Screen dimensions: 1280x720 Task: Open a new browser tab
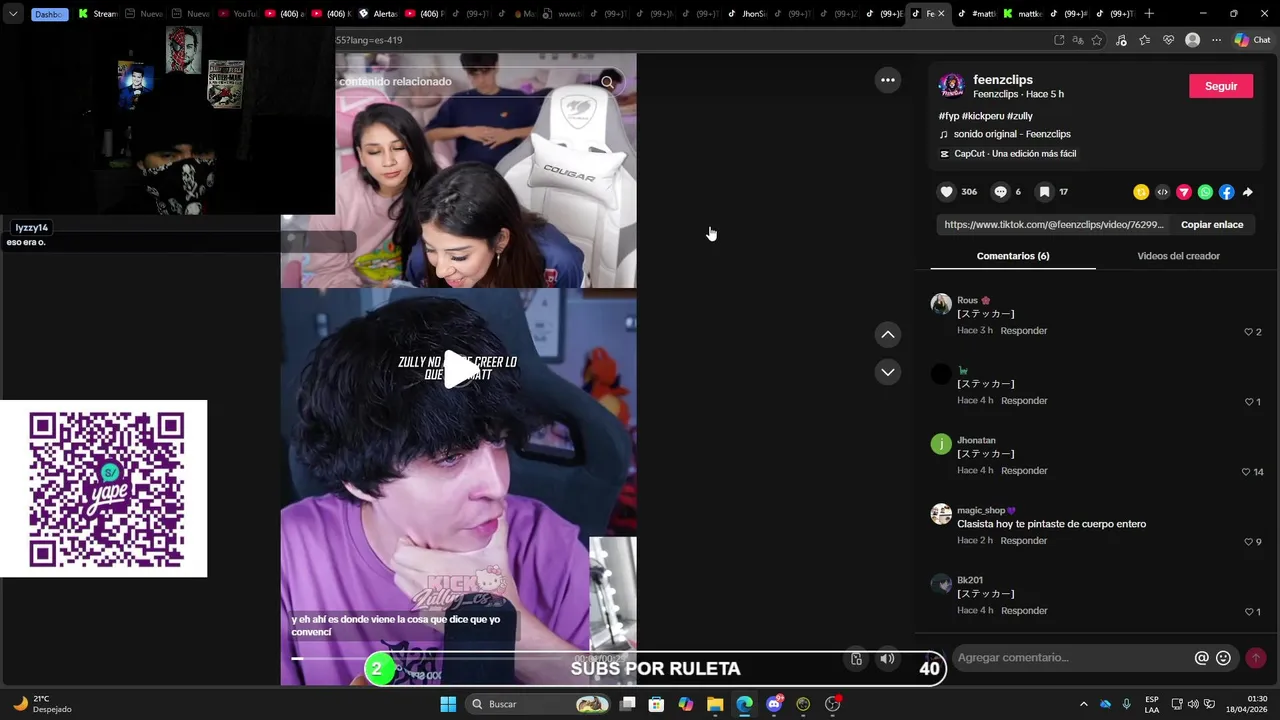[1149, 14]
